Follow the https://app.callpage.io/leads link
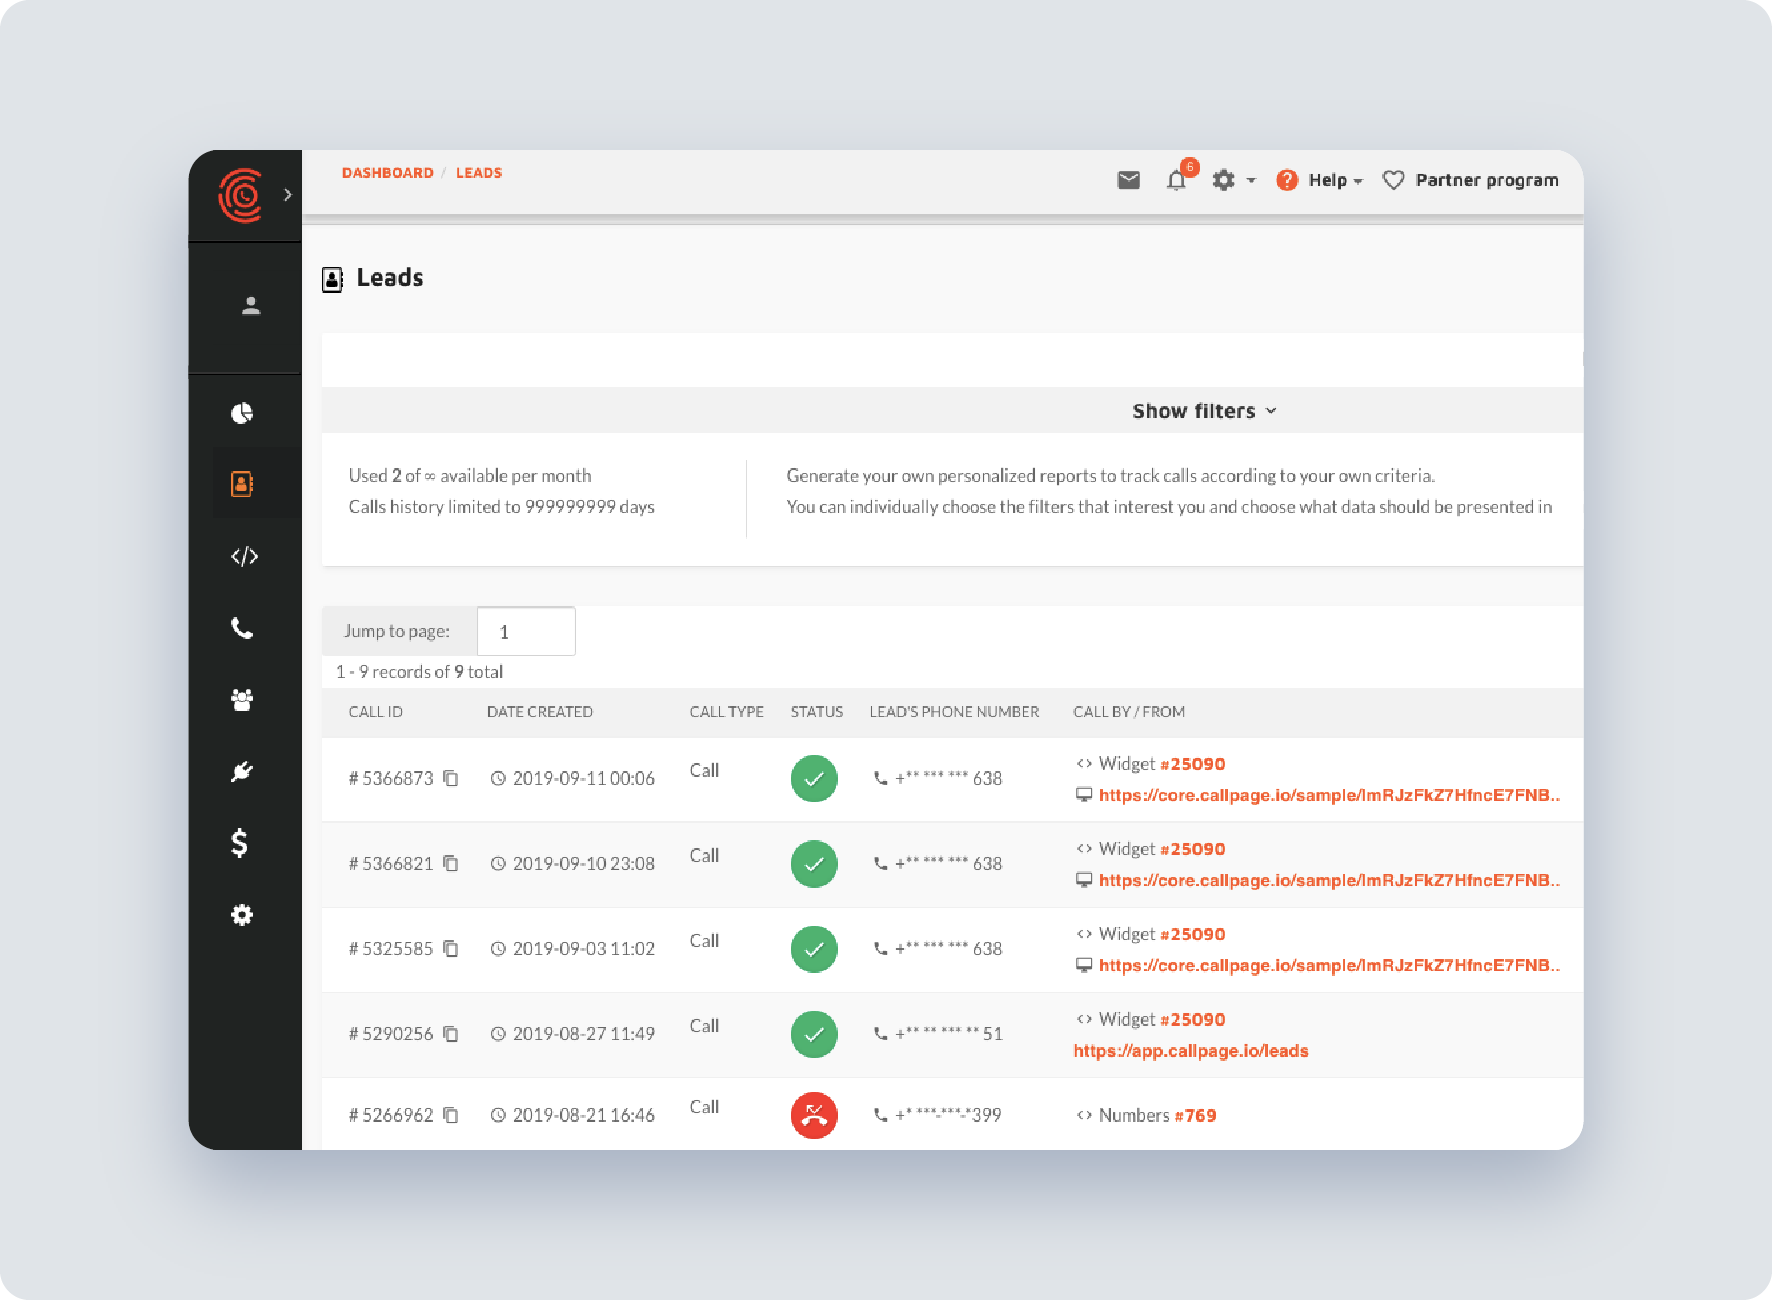The width and height of the screenshot is (1772, 1300). (1190, 1050)
